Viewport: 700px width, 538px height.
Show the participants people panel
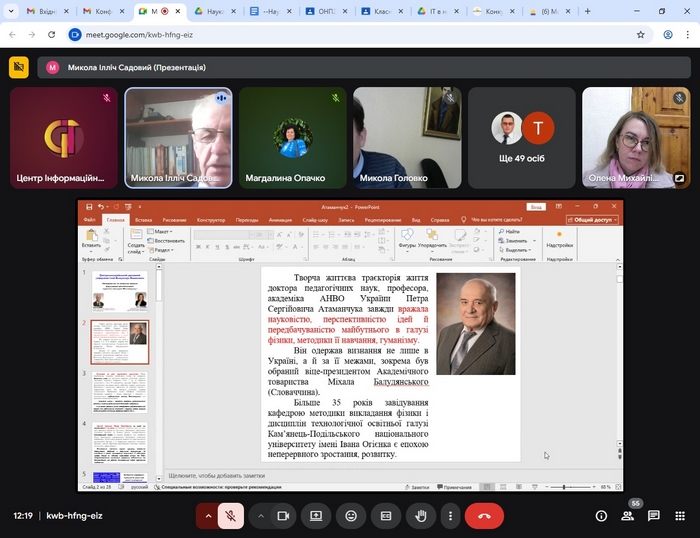click(x=627, y=516)
